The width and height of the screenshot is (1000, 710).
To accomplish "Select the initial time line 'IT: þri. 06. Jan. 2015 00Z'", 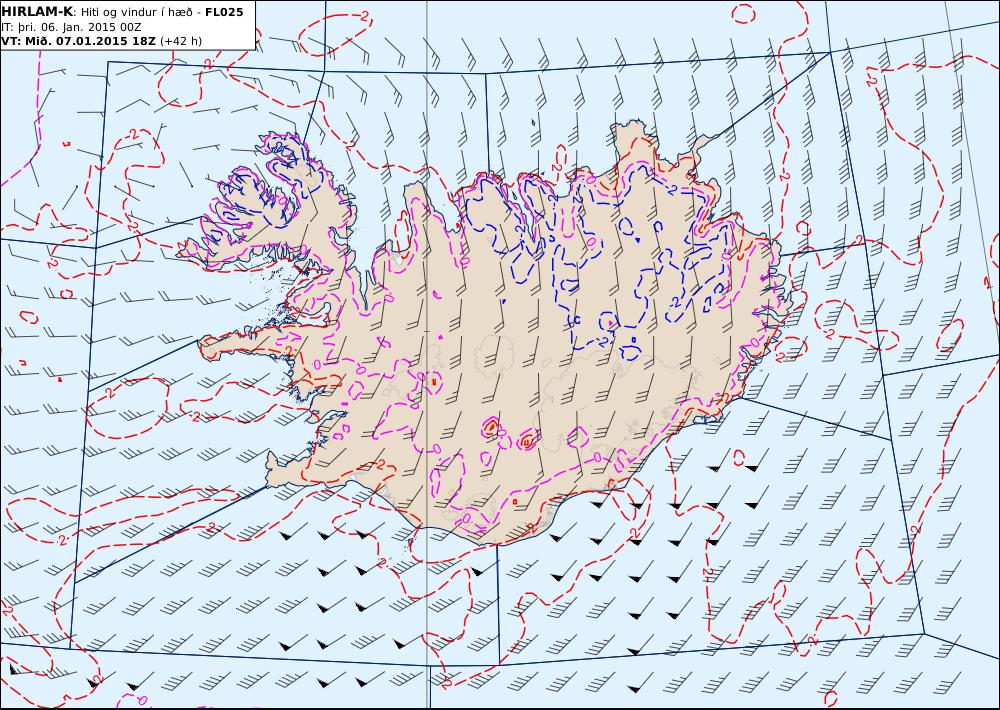I will (71, 27).
